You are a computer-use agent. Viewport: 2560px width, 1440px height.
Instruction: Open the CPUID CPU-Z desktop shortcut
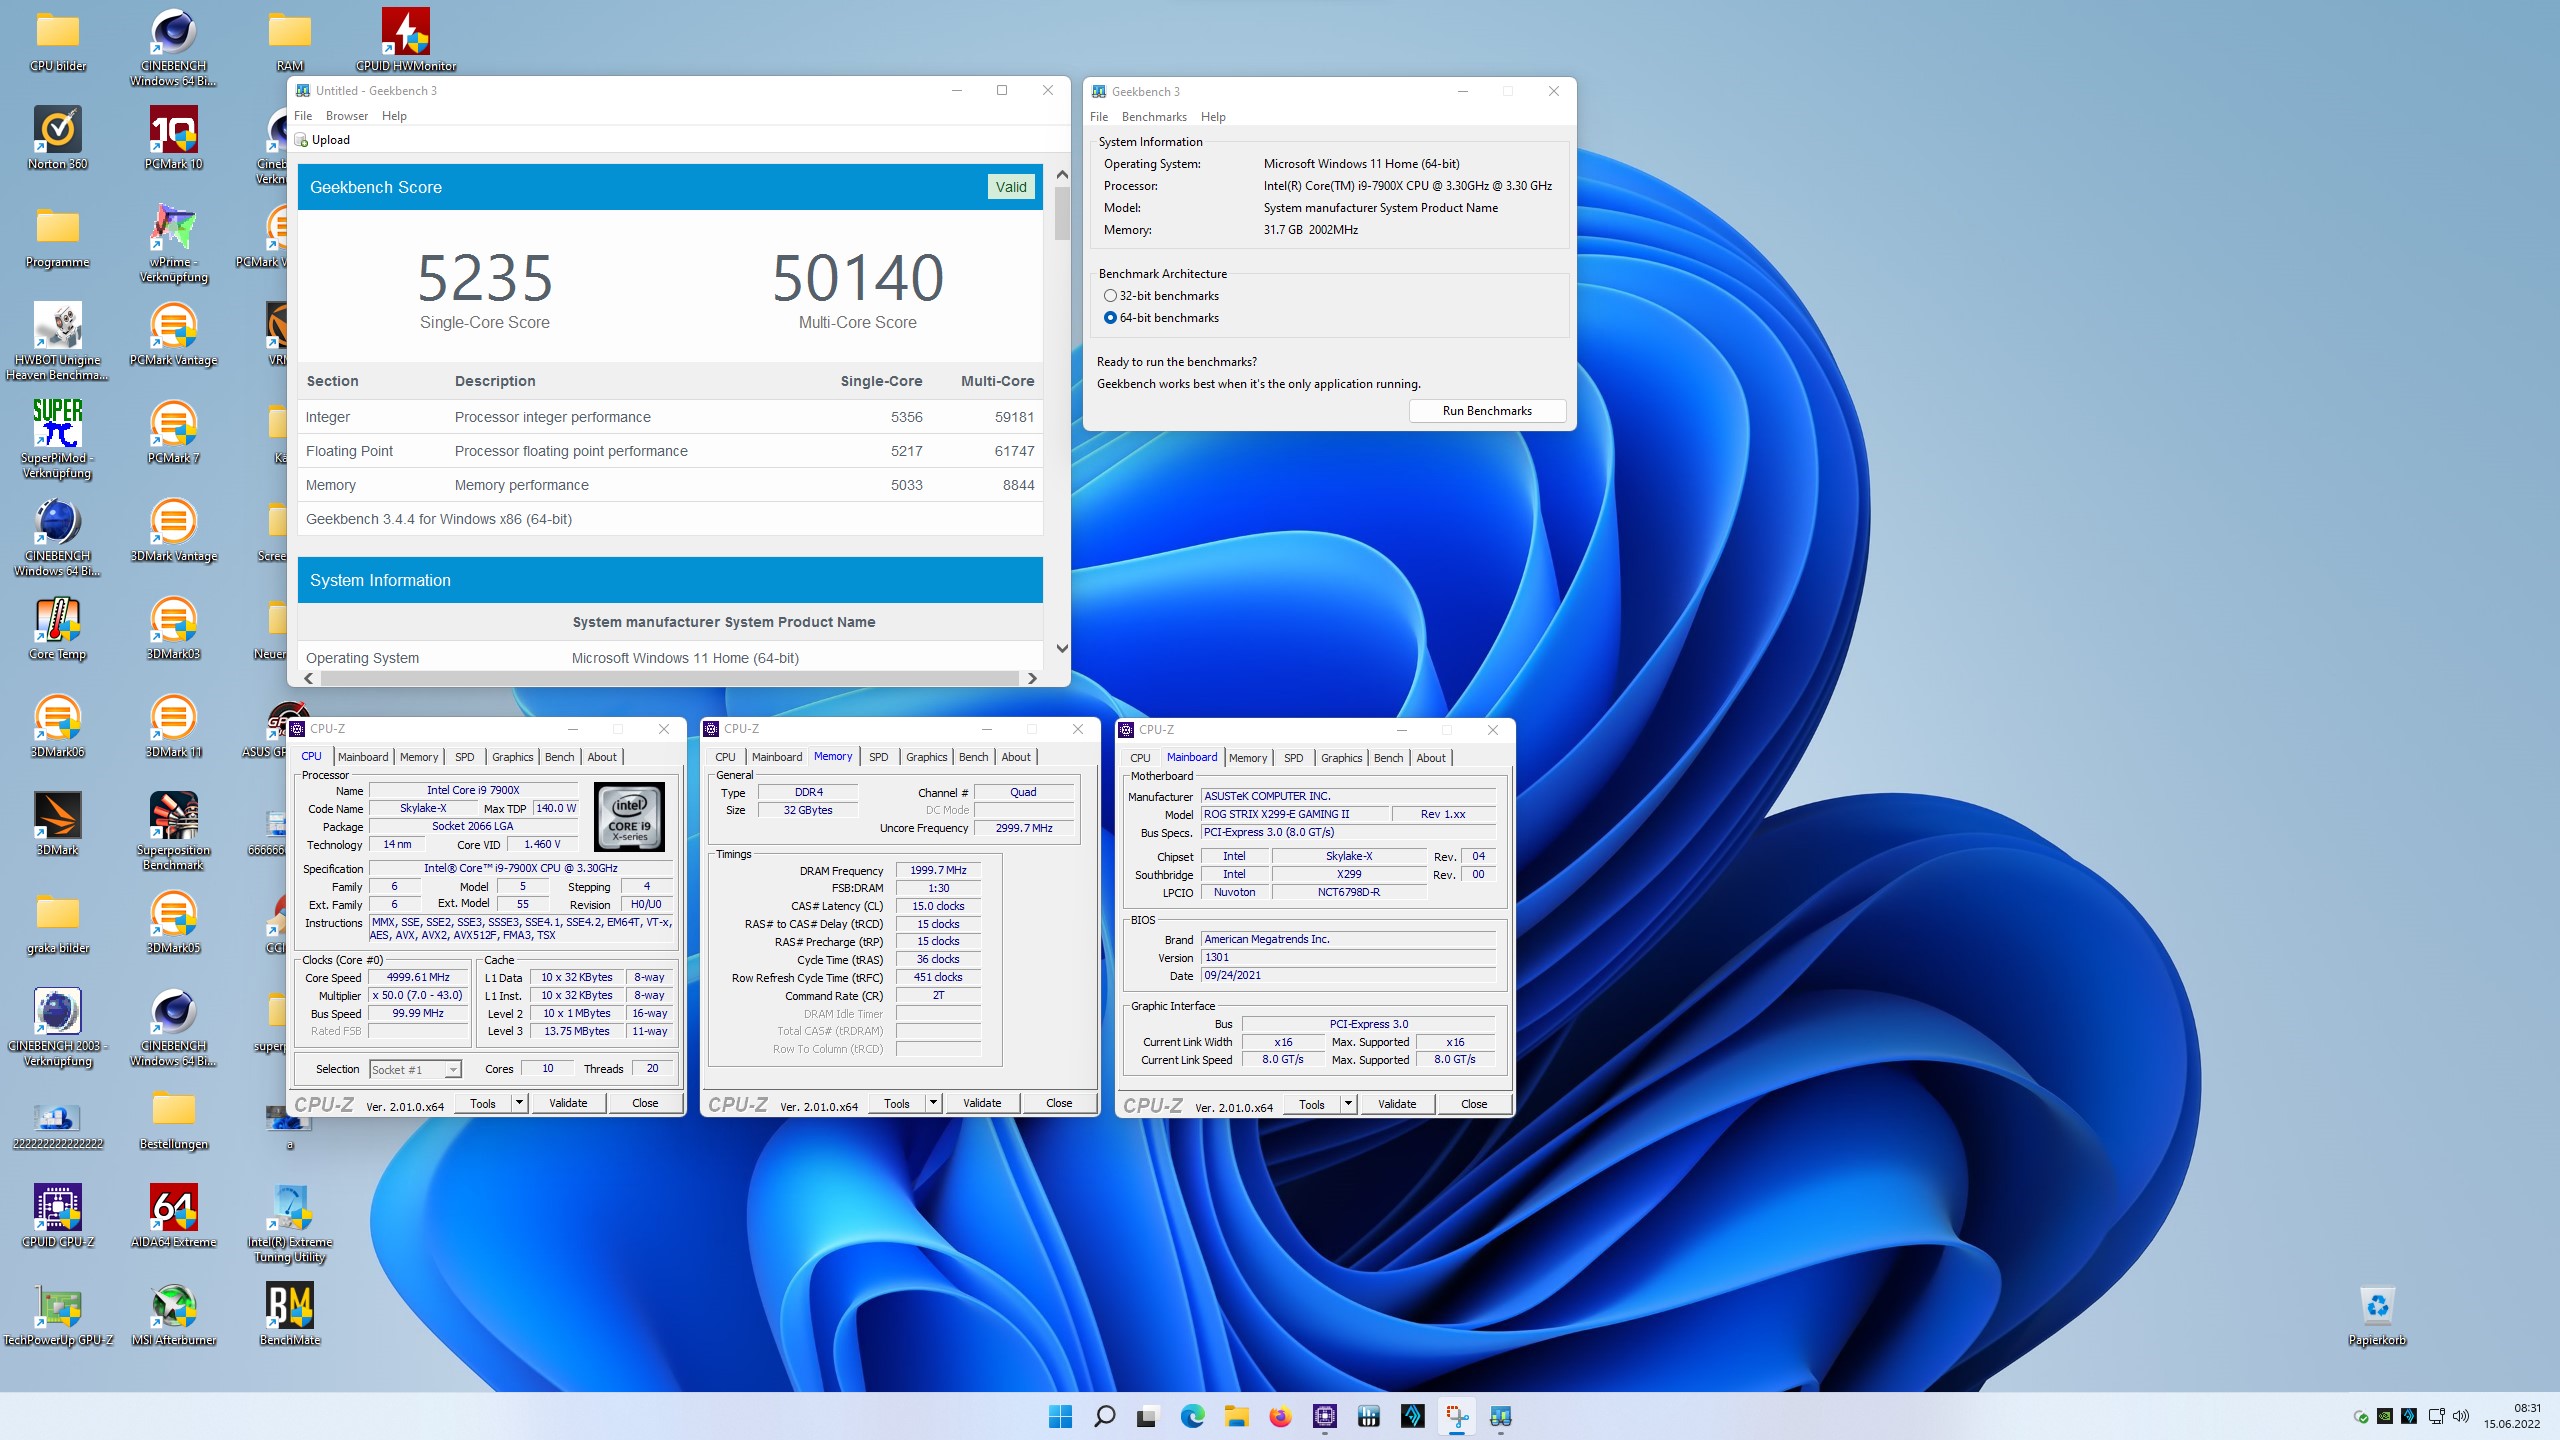click(x=58, y=1216)
